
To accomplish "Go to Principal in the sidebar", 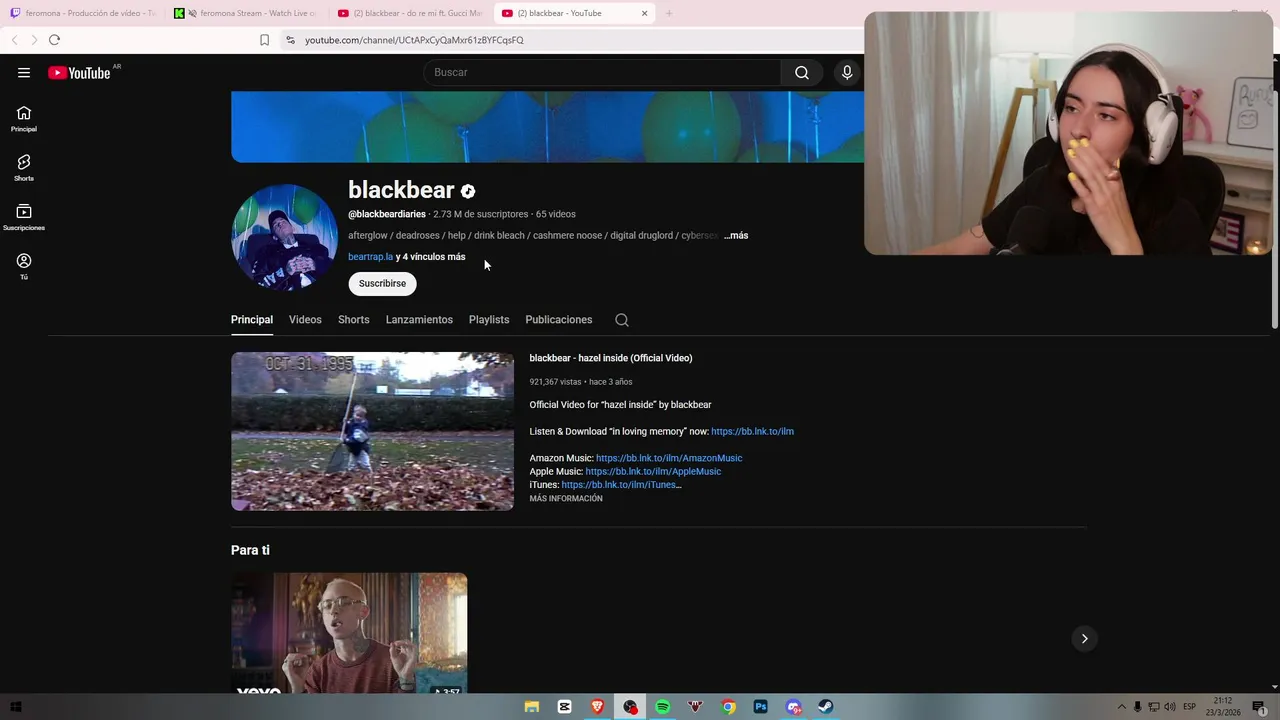I will pyautogui.click(x=24, y=119).
